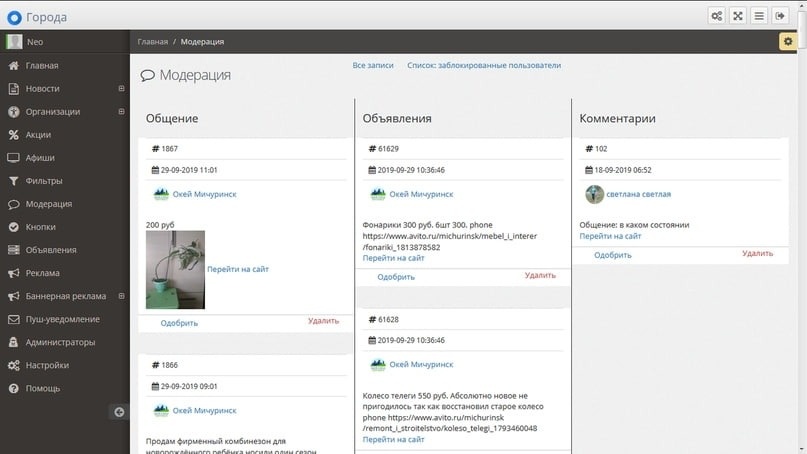Click the icon beside Организации
Viewport: 807px width, 454px height.
tap(13, 112)
